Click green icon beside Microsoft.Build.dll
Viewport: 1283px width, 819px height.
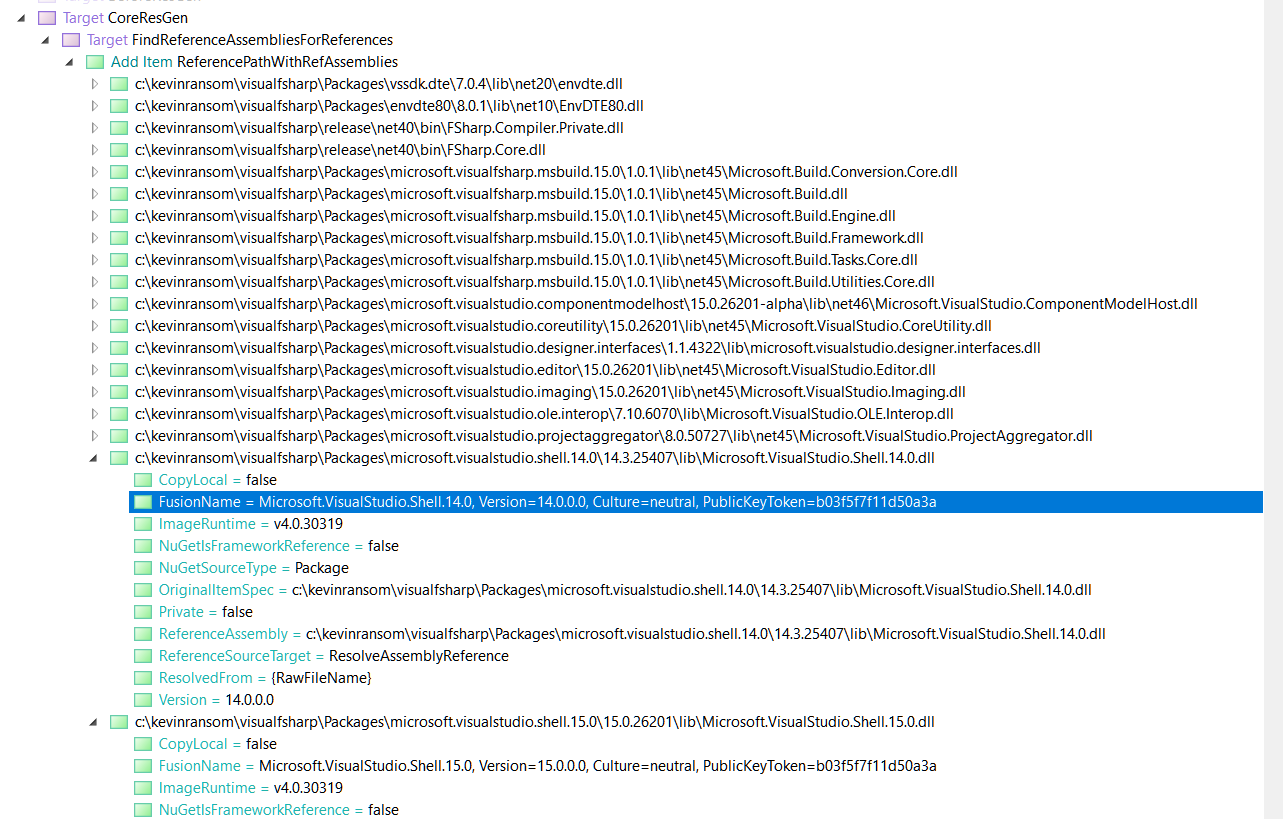(x=118, y=194)
